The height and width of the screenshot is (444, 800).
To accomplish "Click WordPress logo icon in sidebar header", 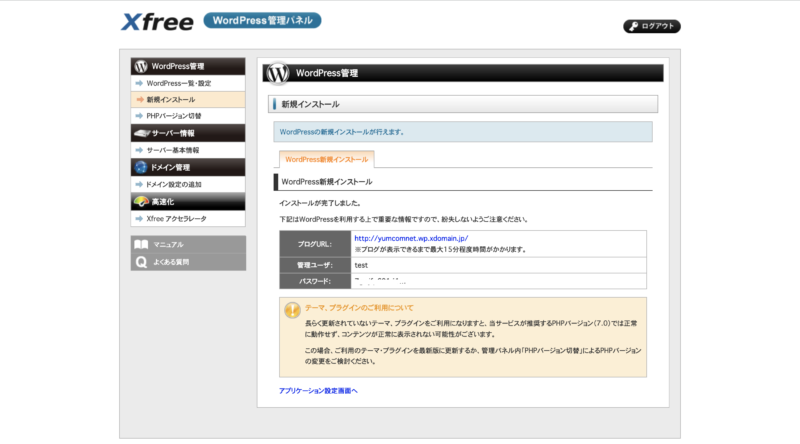I will pyautogui.click(x=141, y=66).
